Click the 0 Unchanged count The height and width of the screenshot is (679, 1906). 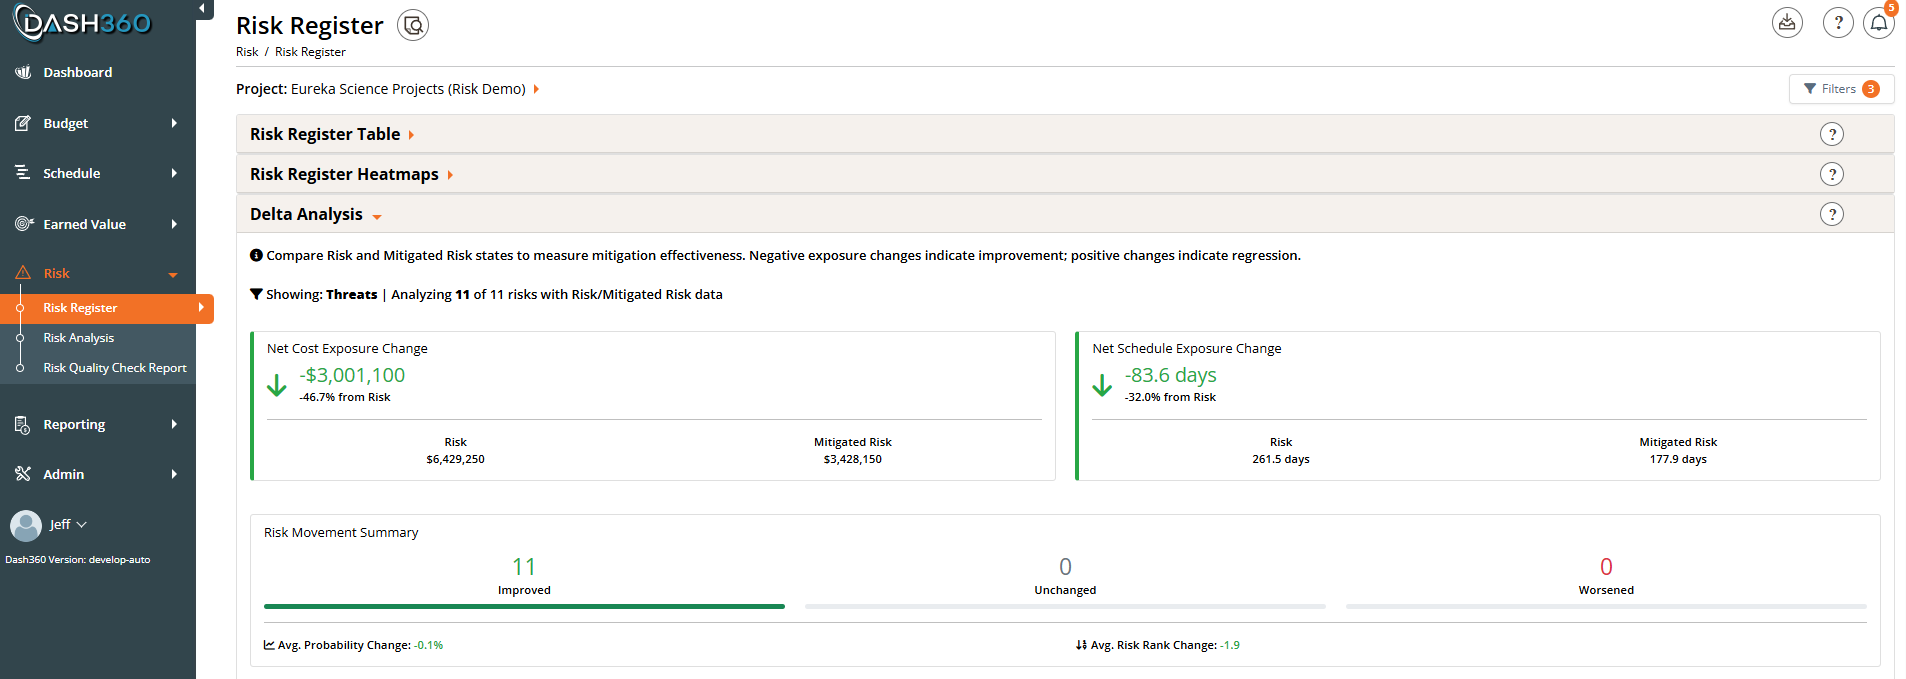1065,567
